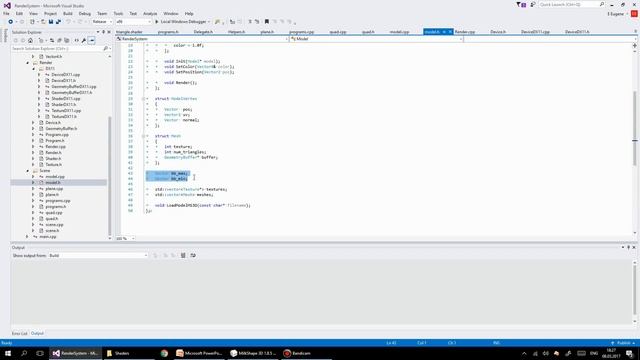Switch to the model.cpp editor tab
This screenshot has width=640, height=360.
click(x=400, y=32)
